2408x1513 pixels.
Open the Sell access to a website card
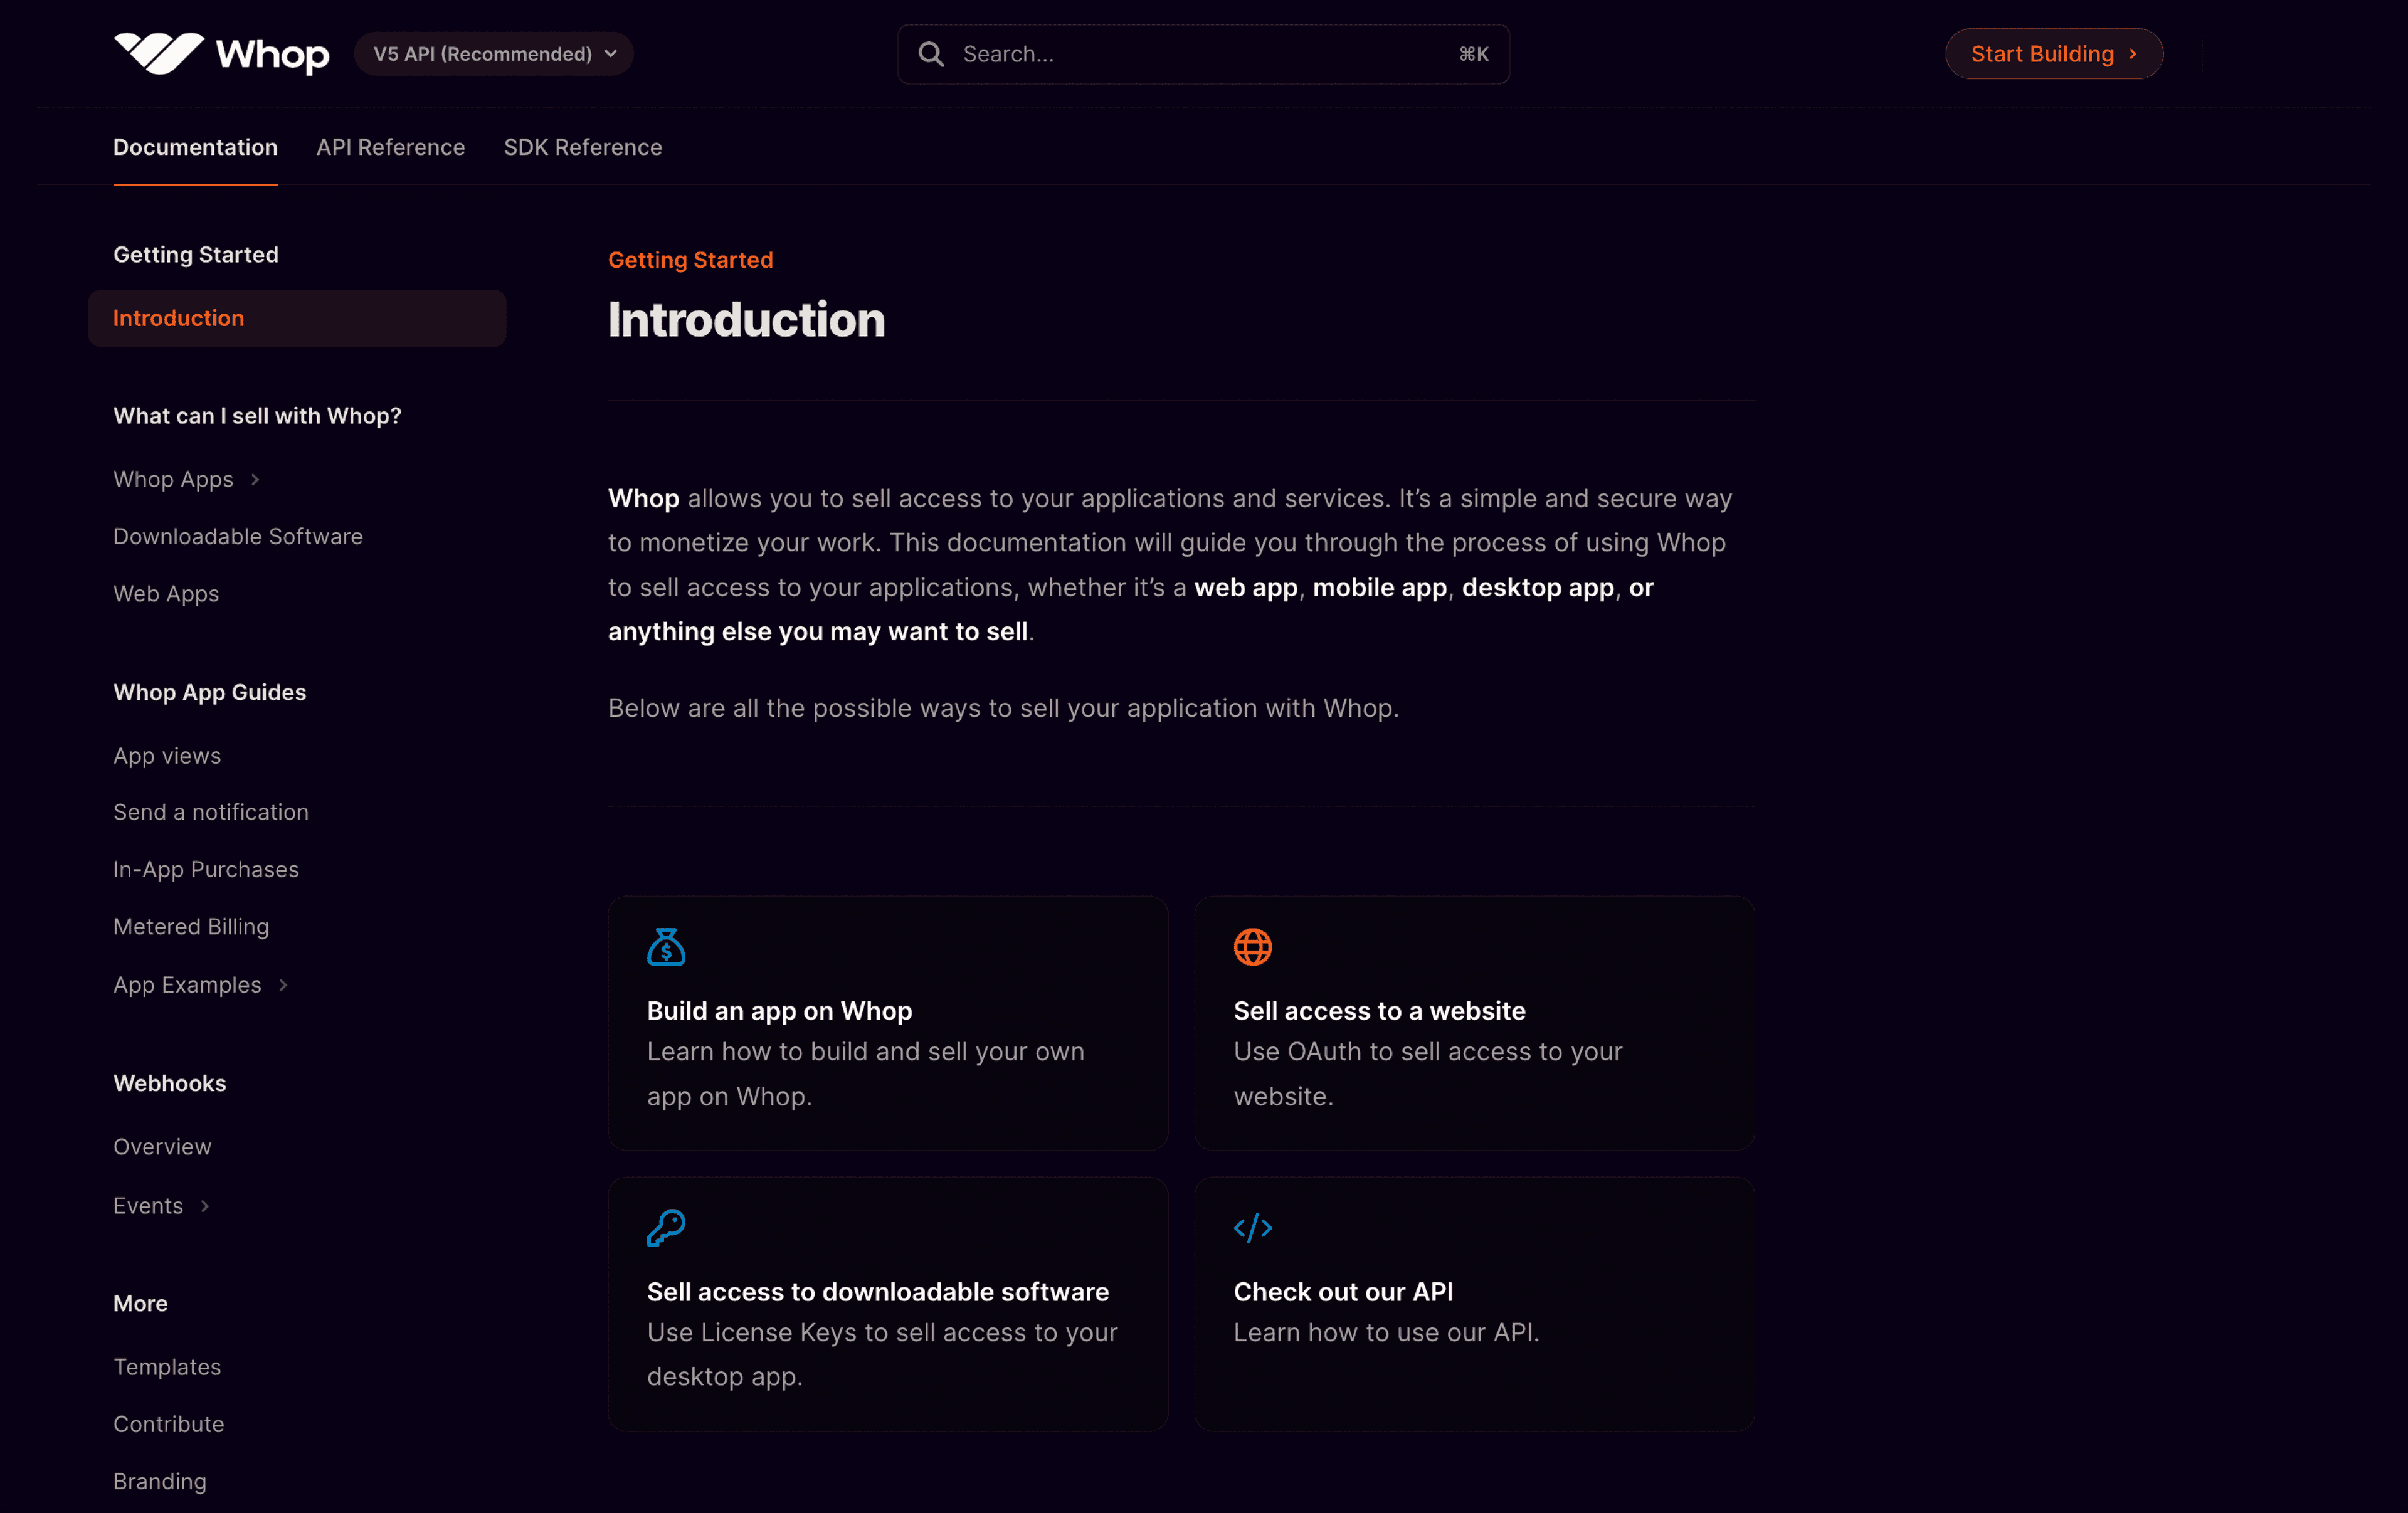[1474, 1023]
